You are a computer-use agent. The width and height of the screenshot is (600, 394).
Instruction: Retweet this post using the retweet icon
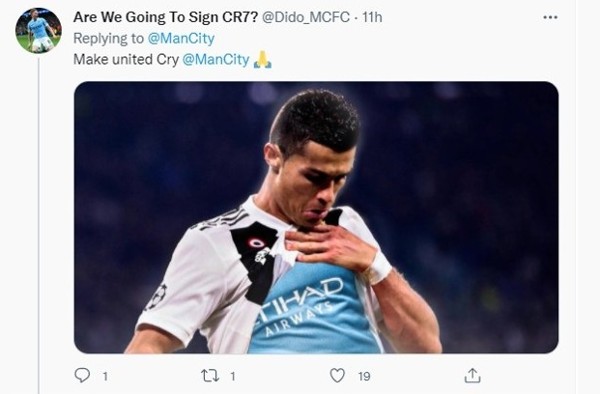click(x=210, y=376)
